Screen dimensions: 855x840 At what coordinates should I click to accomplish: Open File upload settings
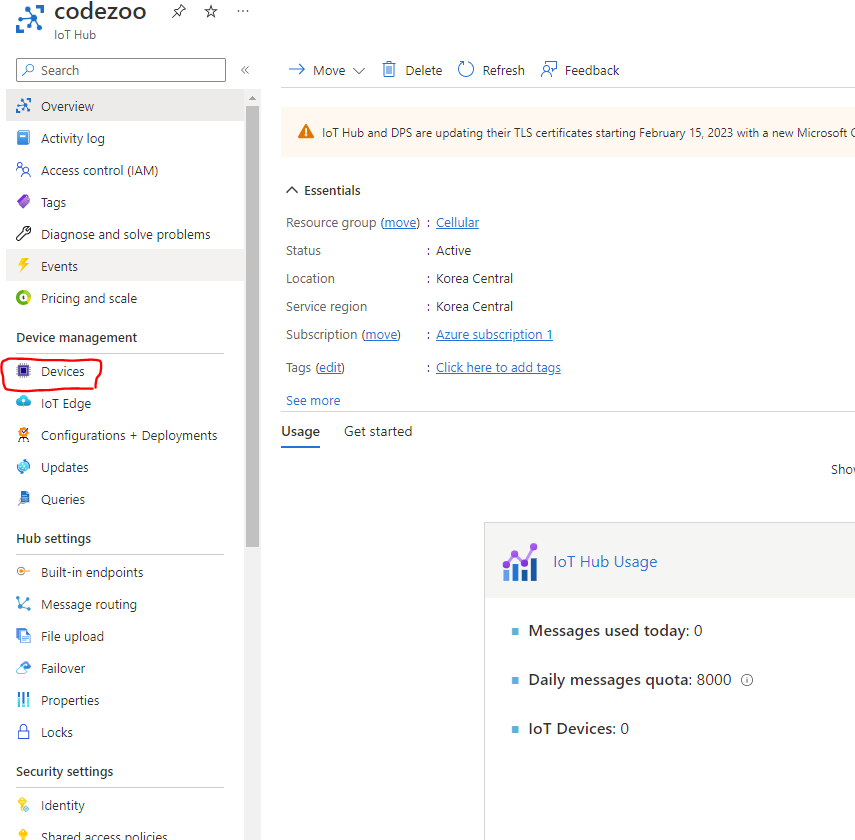pyautogui.click(x=125, y=636)
